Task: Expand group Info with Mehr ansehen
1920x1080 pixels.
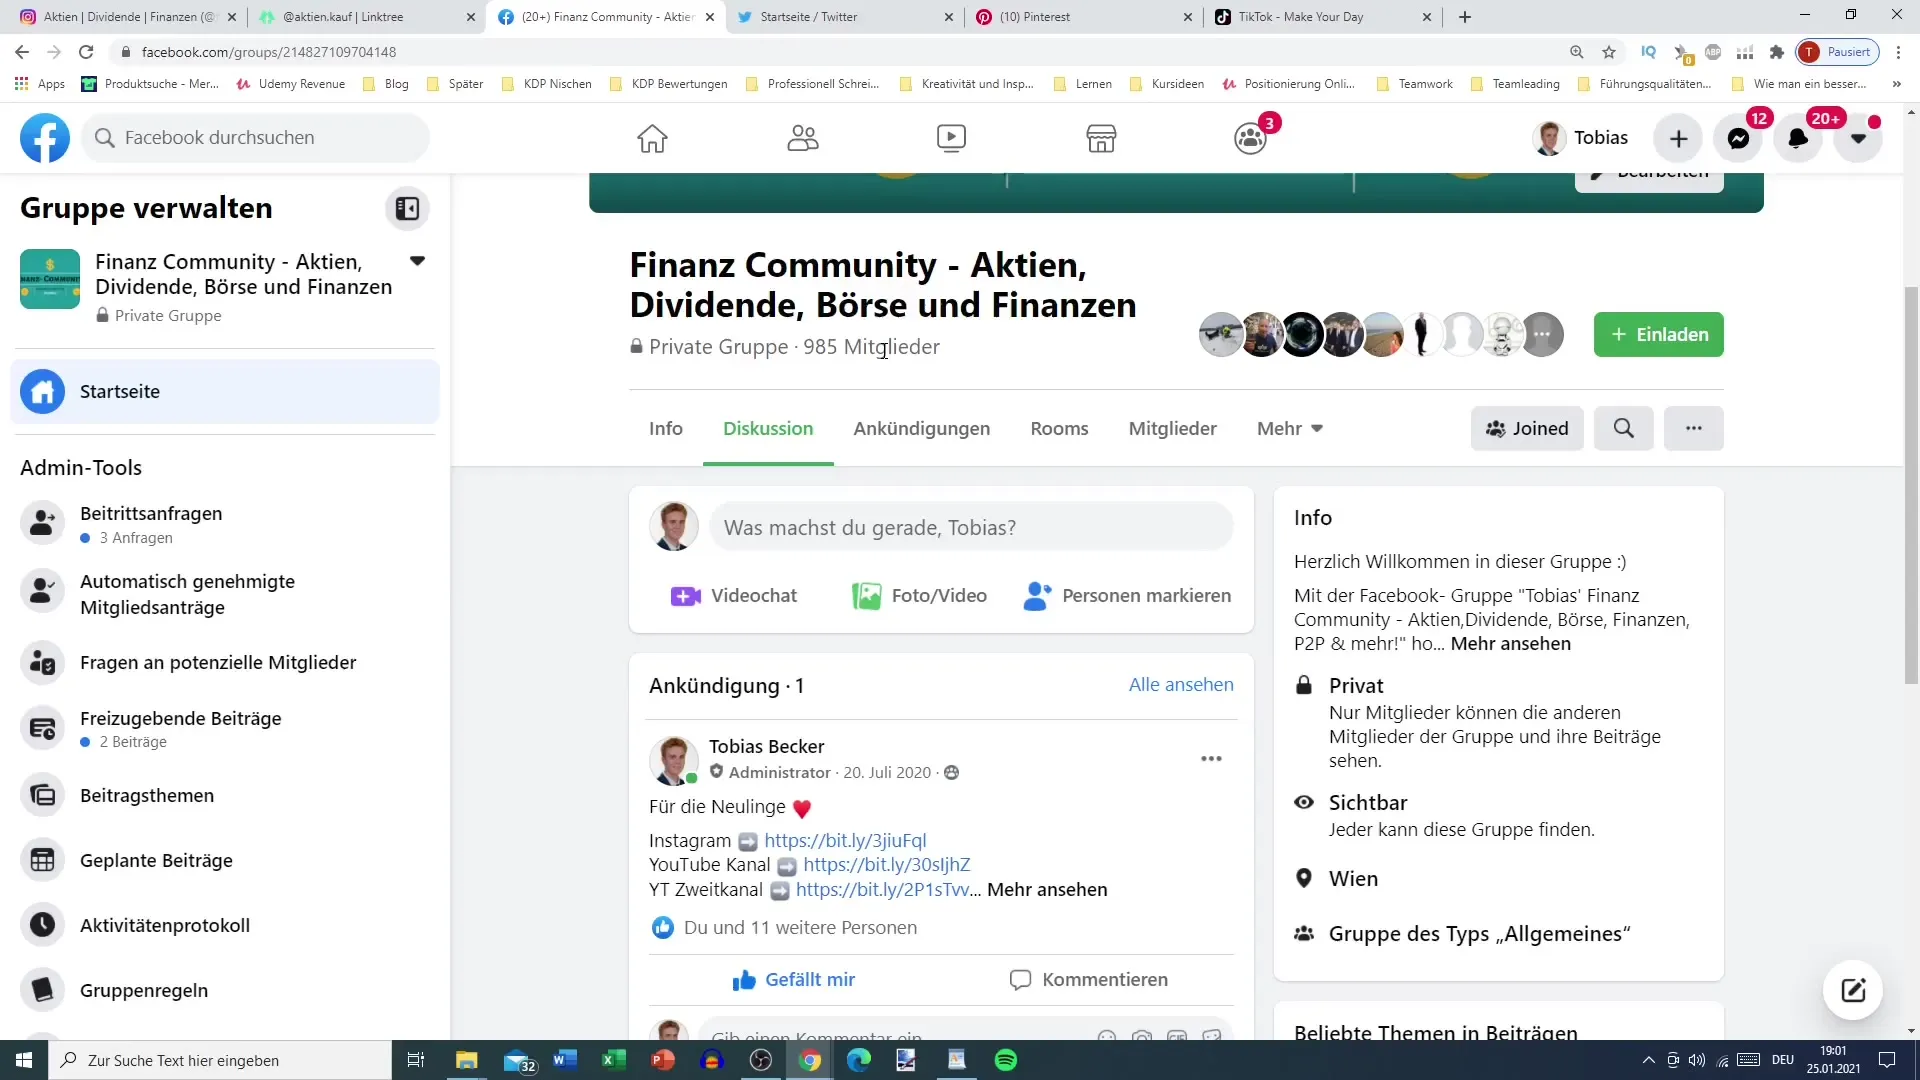Action: (1510, 643)
